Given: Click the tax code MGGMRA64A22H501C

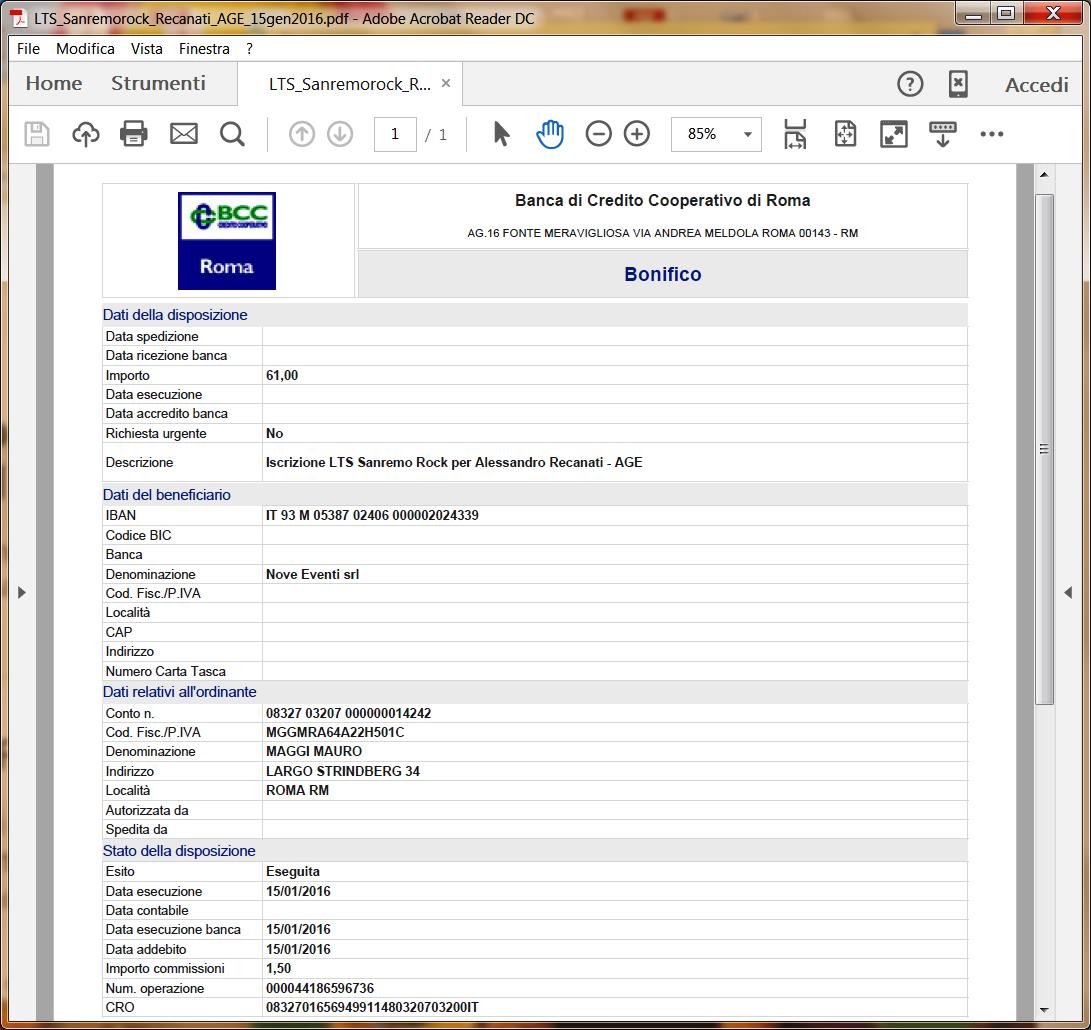Looking at the screenshot, I should [x=335, y=732].
